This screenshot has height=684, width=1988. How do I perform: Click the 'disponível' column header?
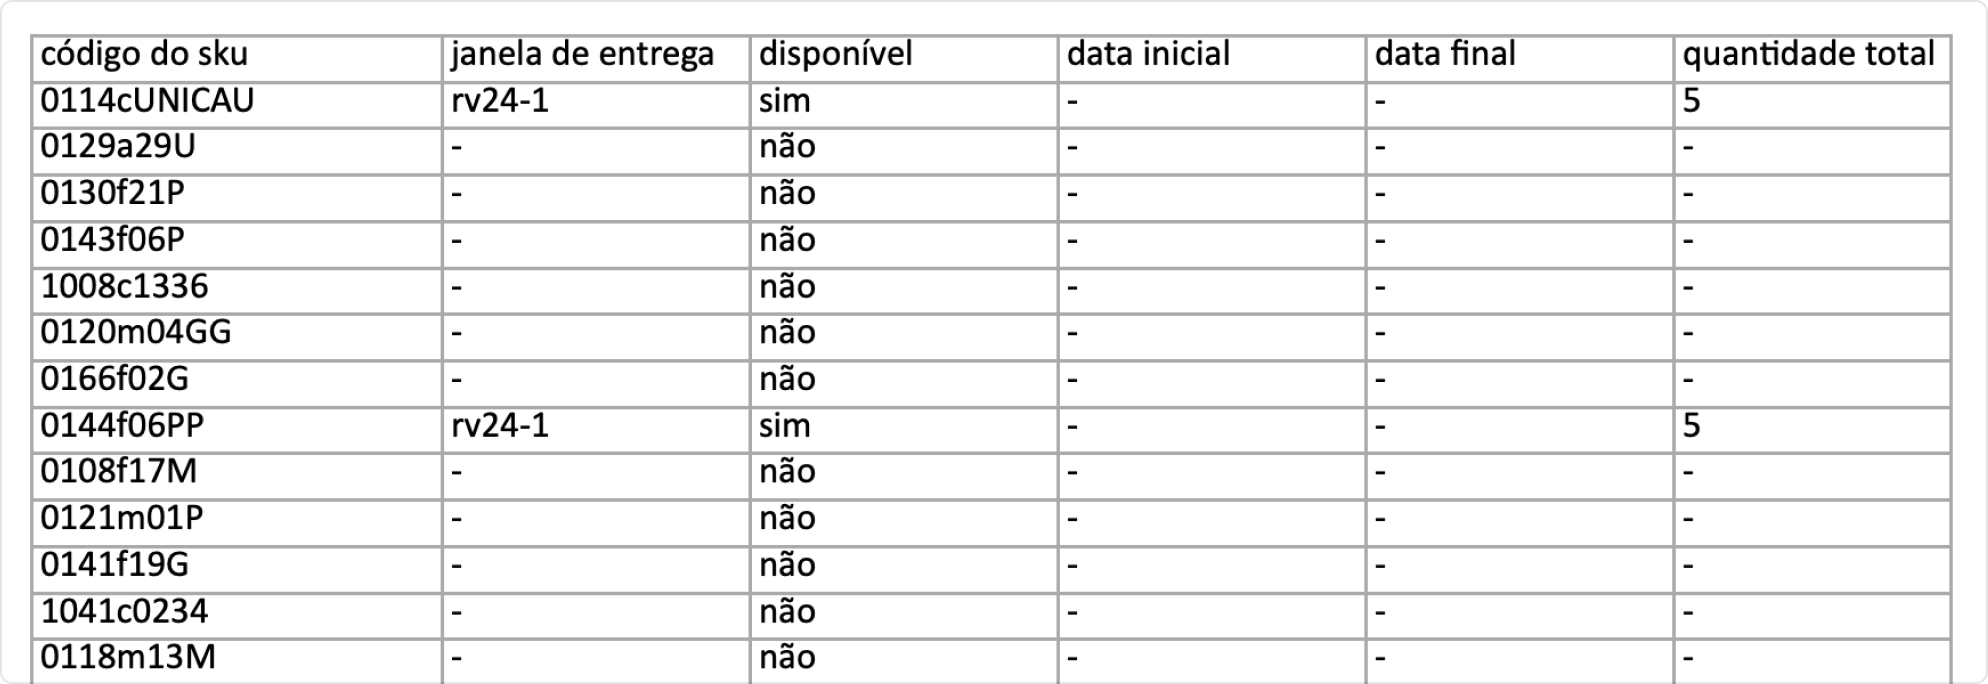click(835, 55)
